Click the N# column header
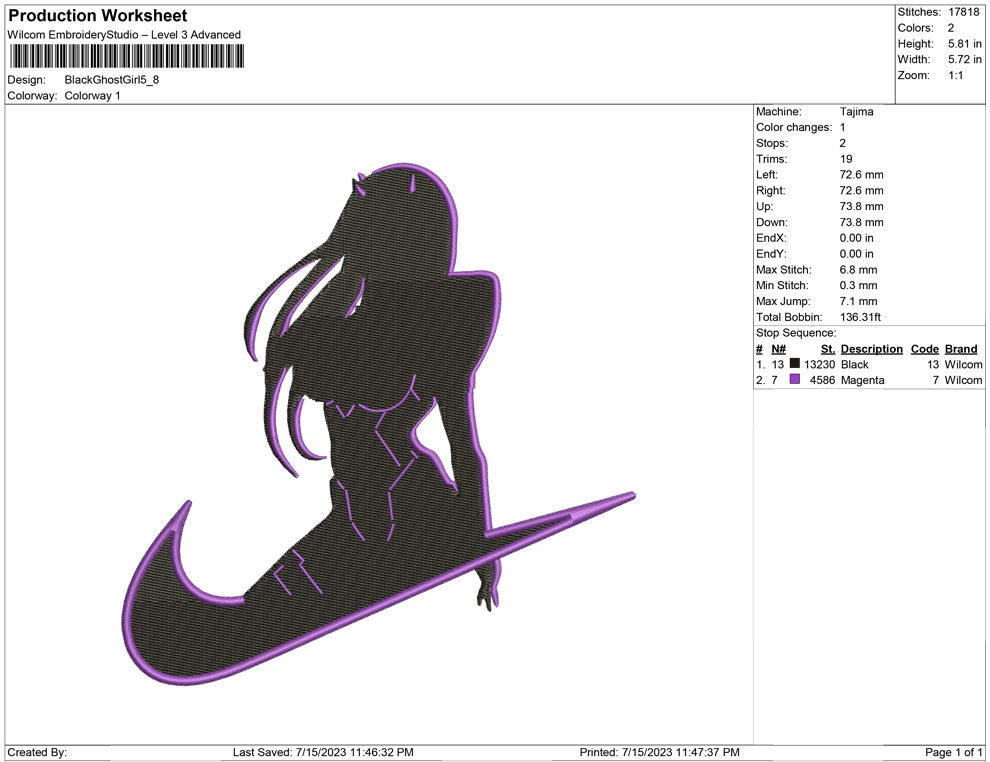Screen dimensions: 990x762 click(778, 349)
